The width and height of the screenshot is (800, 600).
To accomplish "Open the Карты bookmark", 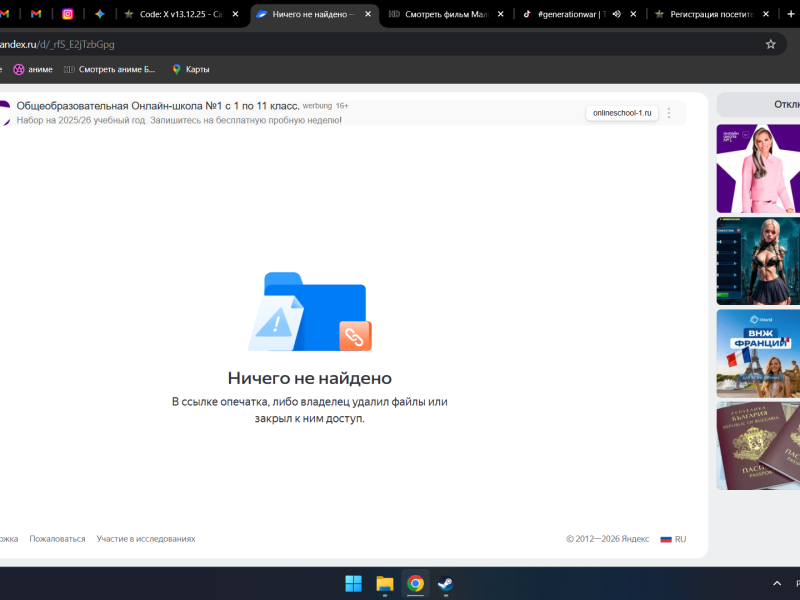I will click(x=190, y=69).
